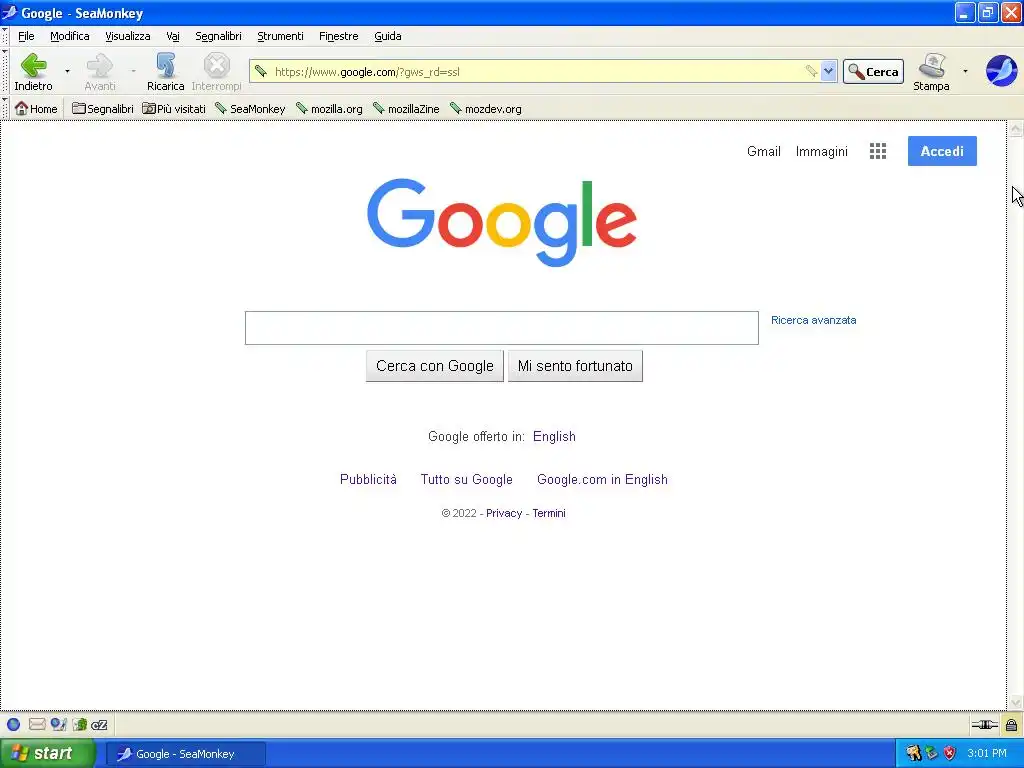Open the Segnalibri menu
The width and height of the screenshot is (1024, 768).
[x=218, y=36]
